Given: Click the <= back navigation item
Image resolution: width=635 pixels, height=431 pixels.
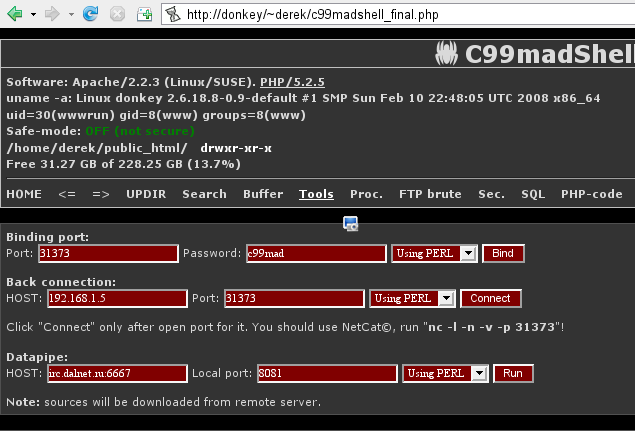Looking at the screenshot, I should point(67,194).
